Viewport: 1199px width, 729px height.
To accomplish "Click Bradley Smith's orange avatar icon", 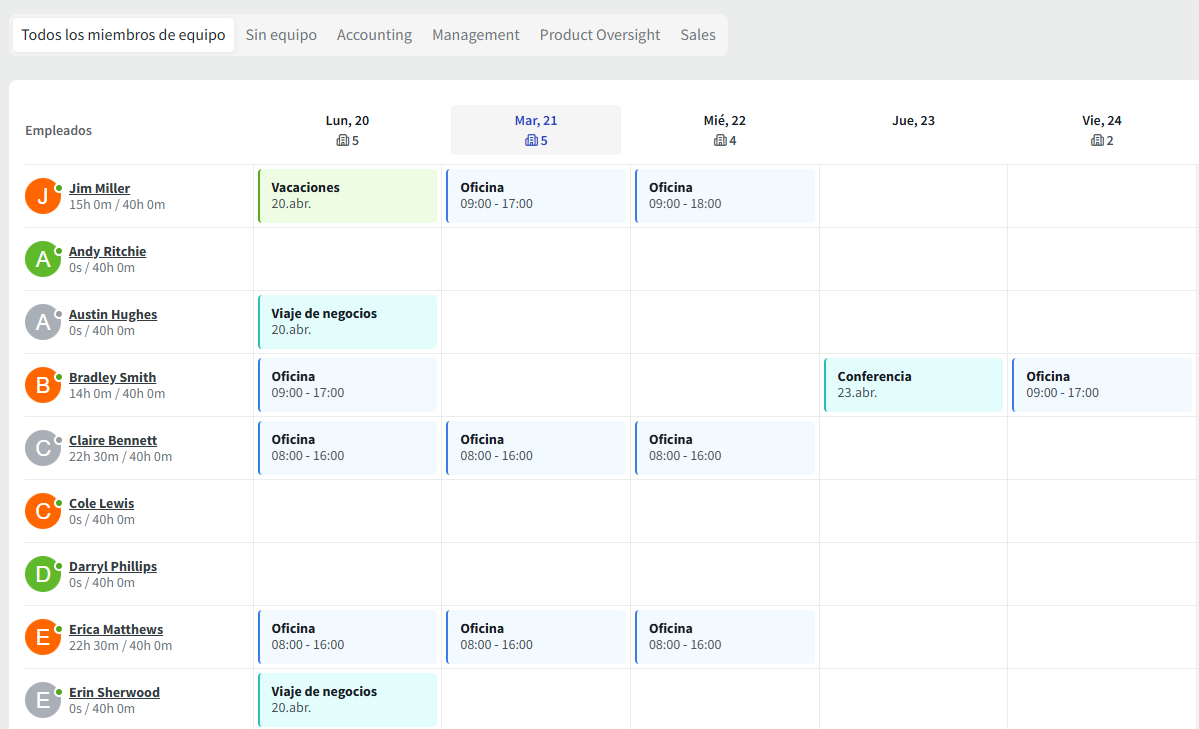I will click(43, 385).
